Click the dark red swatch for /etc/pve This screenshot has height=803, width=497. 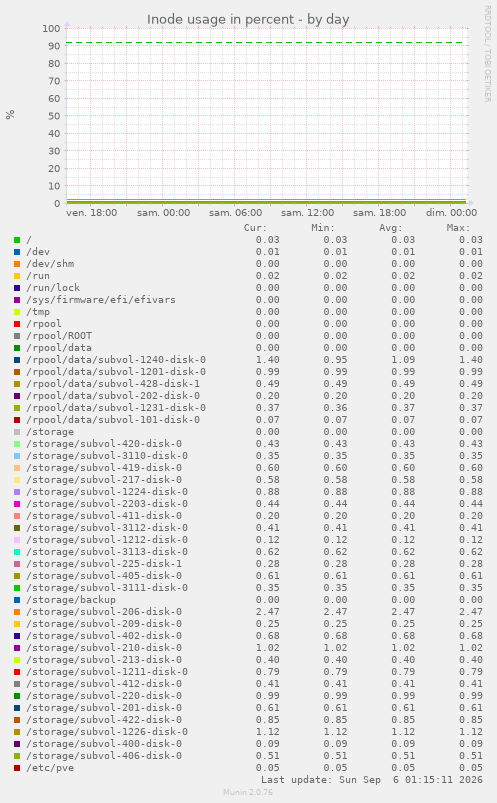pos(17,768)
